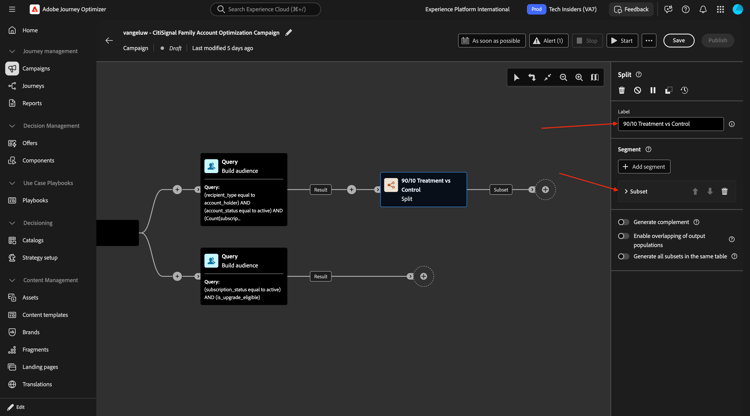Click the canvas toolbar rotate icon beside the pointer
The image size is (750, 416).
point(532,77)
